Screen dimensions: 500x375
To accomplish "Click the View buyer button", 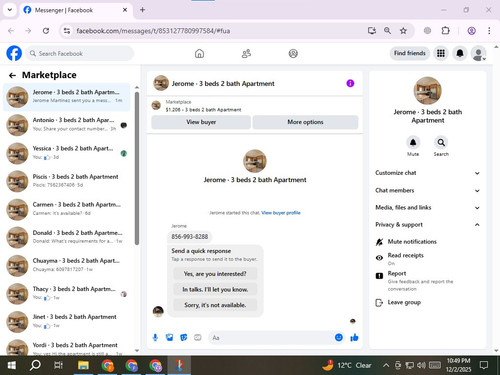I will pos(201,122).
